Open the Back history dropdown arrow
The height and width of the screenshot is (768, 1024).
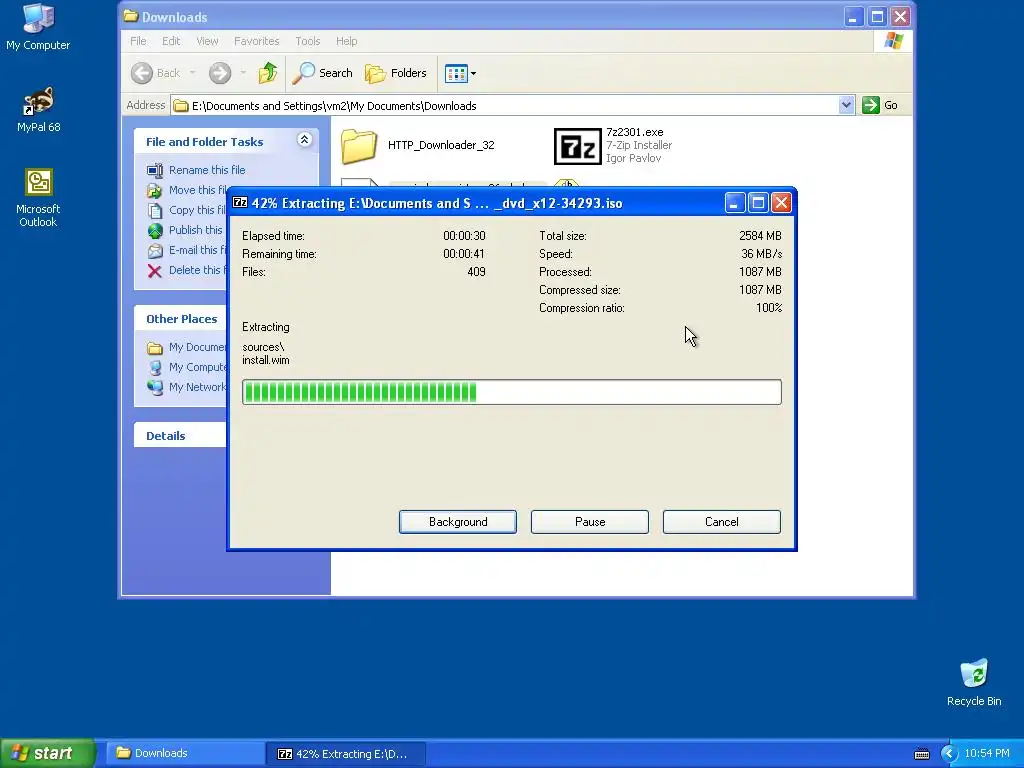point(193,73)
